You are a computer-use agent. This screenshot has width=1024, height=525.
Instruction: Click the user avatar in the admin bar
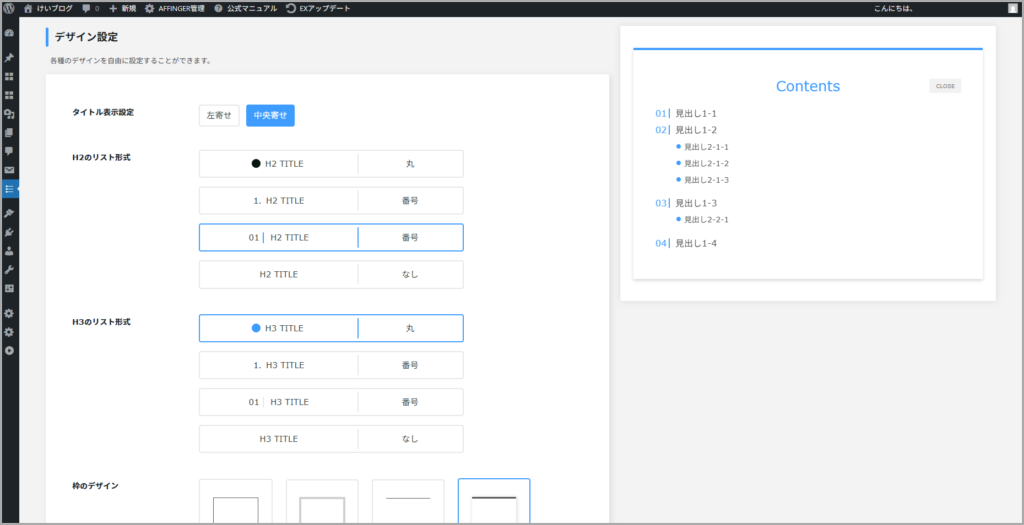click(x=1012, y=8)
